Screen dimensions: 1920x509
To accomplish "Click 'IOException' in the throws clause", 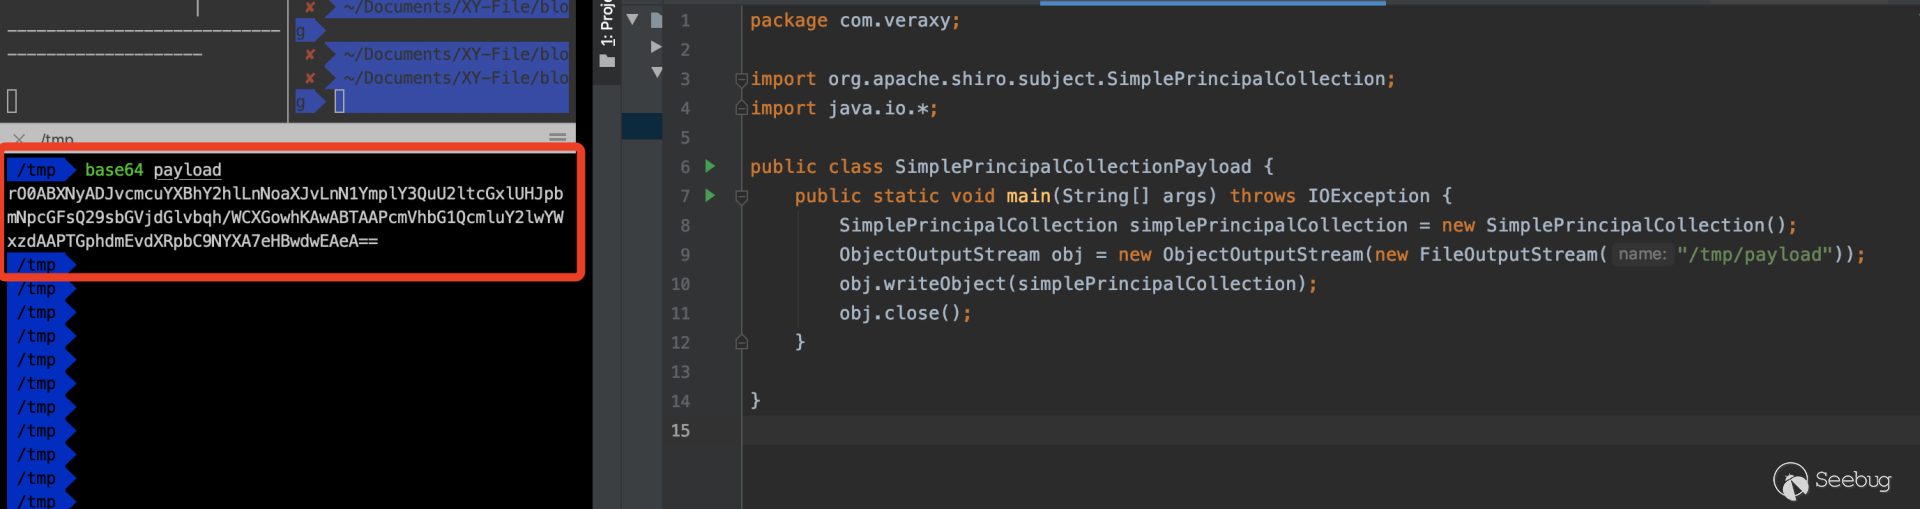I will (x=1369, y=196).
